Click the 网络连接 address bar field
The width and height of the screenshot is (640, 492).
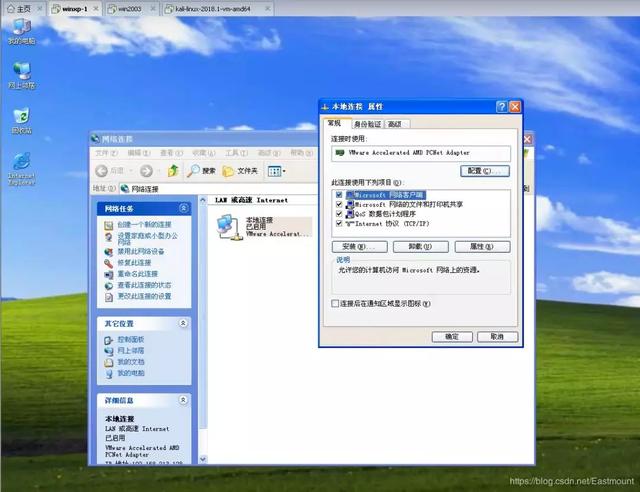(218, 189)
